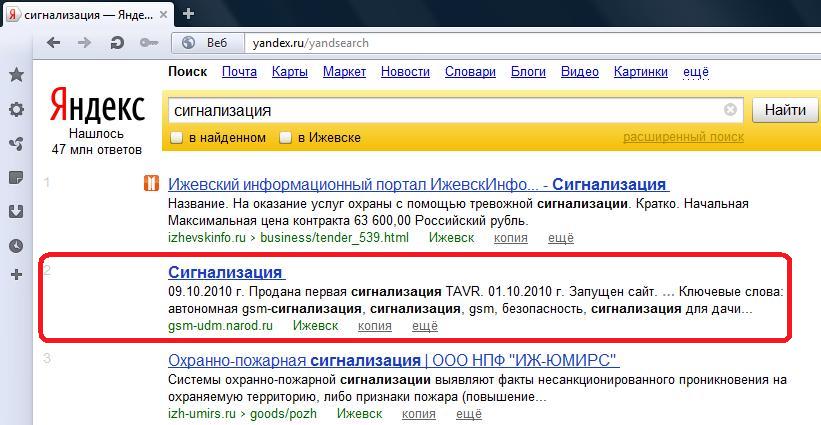This screenshot has width=821, height=425.
Task: Open the Видео service link
Action: click(x=580, y=72)
